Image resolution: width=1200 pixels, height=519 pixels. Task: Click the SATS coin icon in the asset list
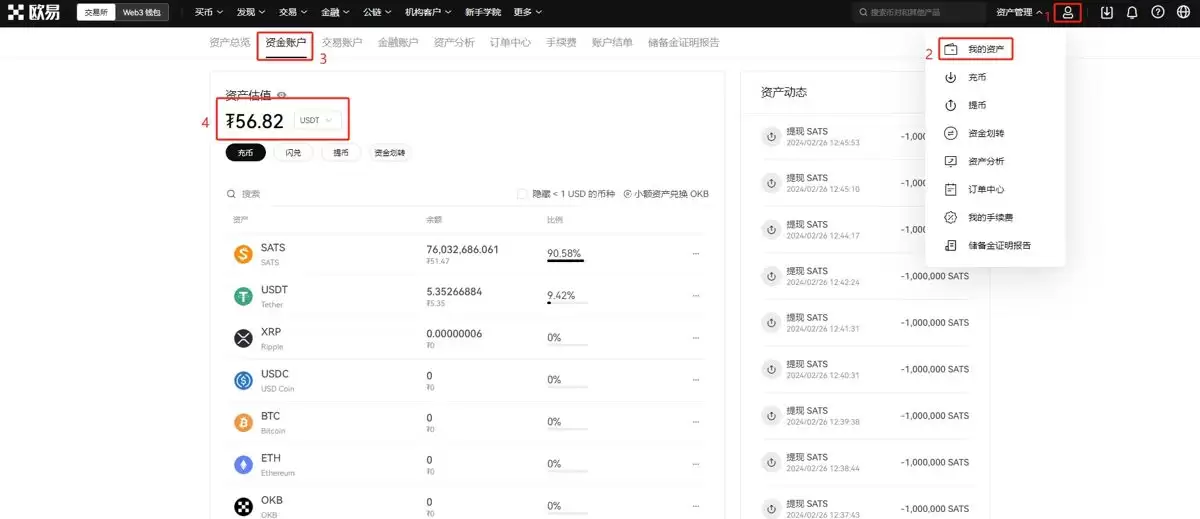[x=243, y=254]
